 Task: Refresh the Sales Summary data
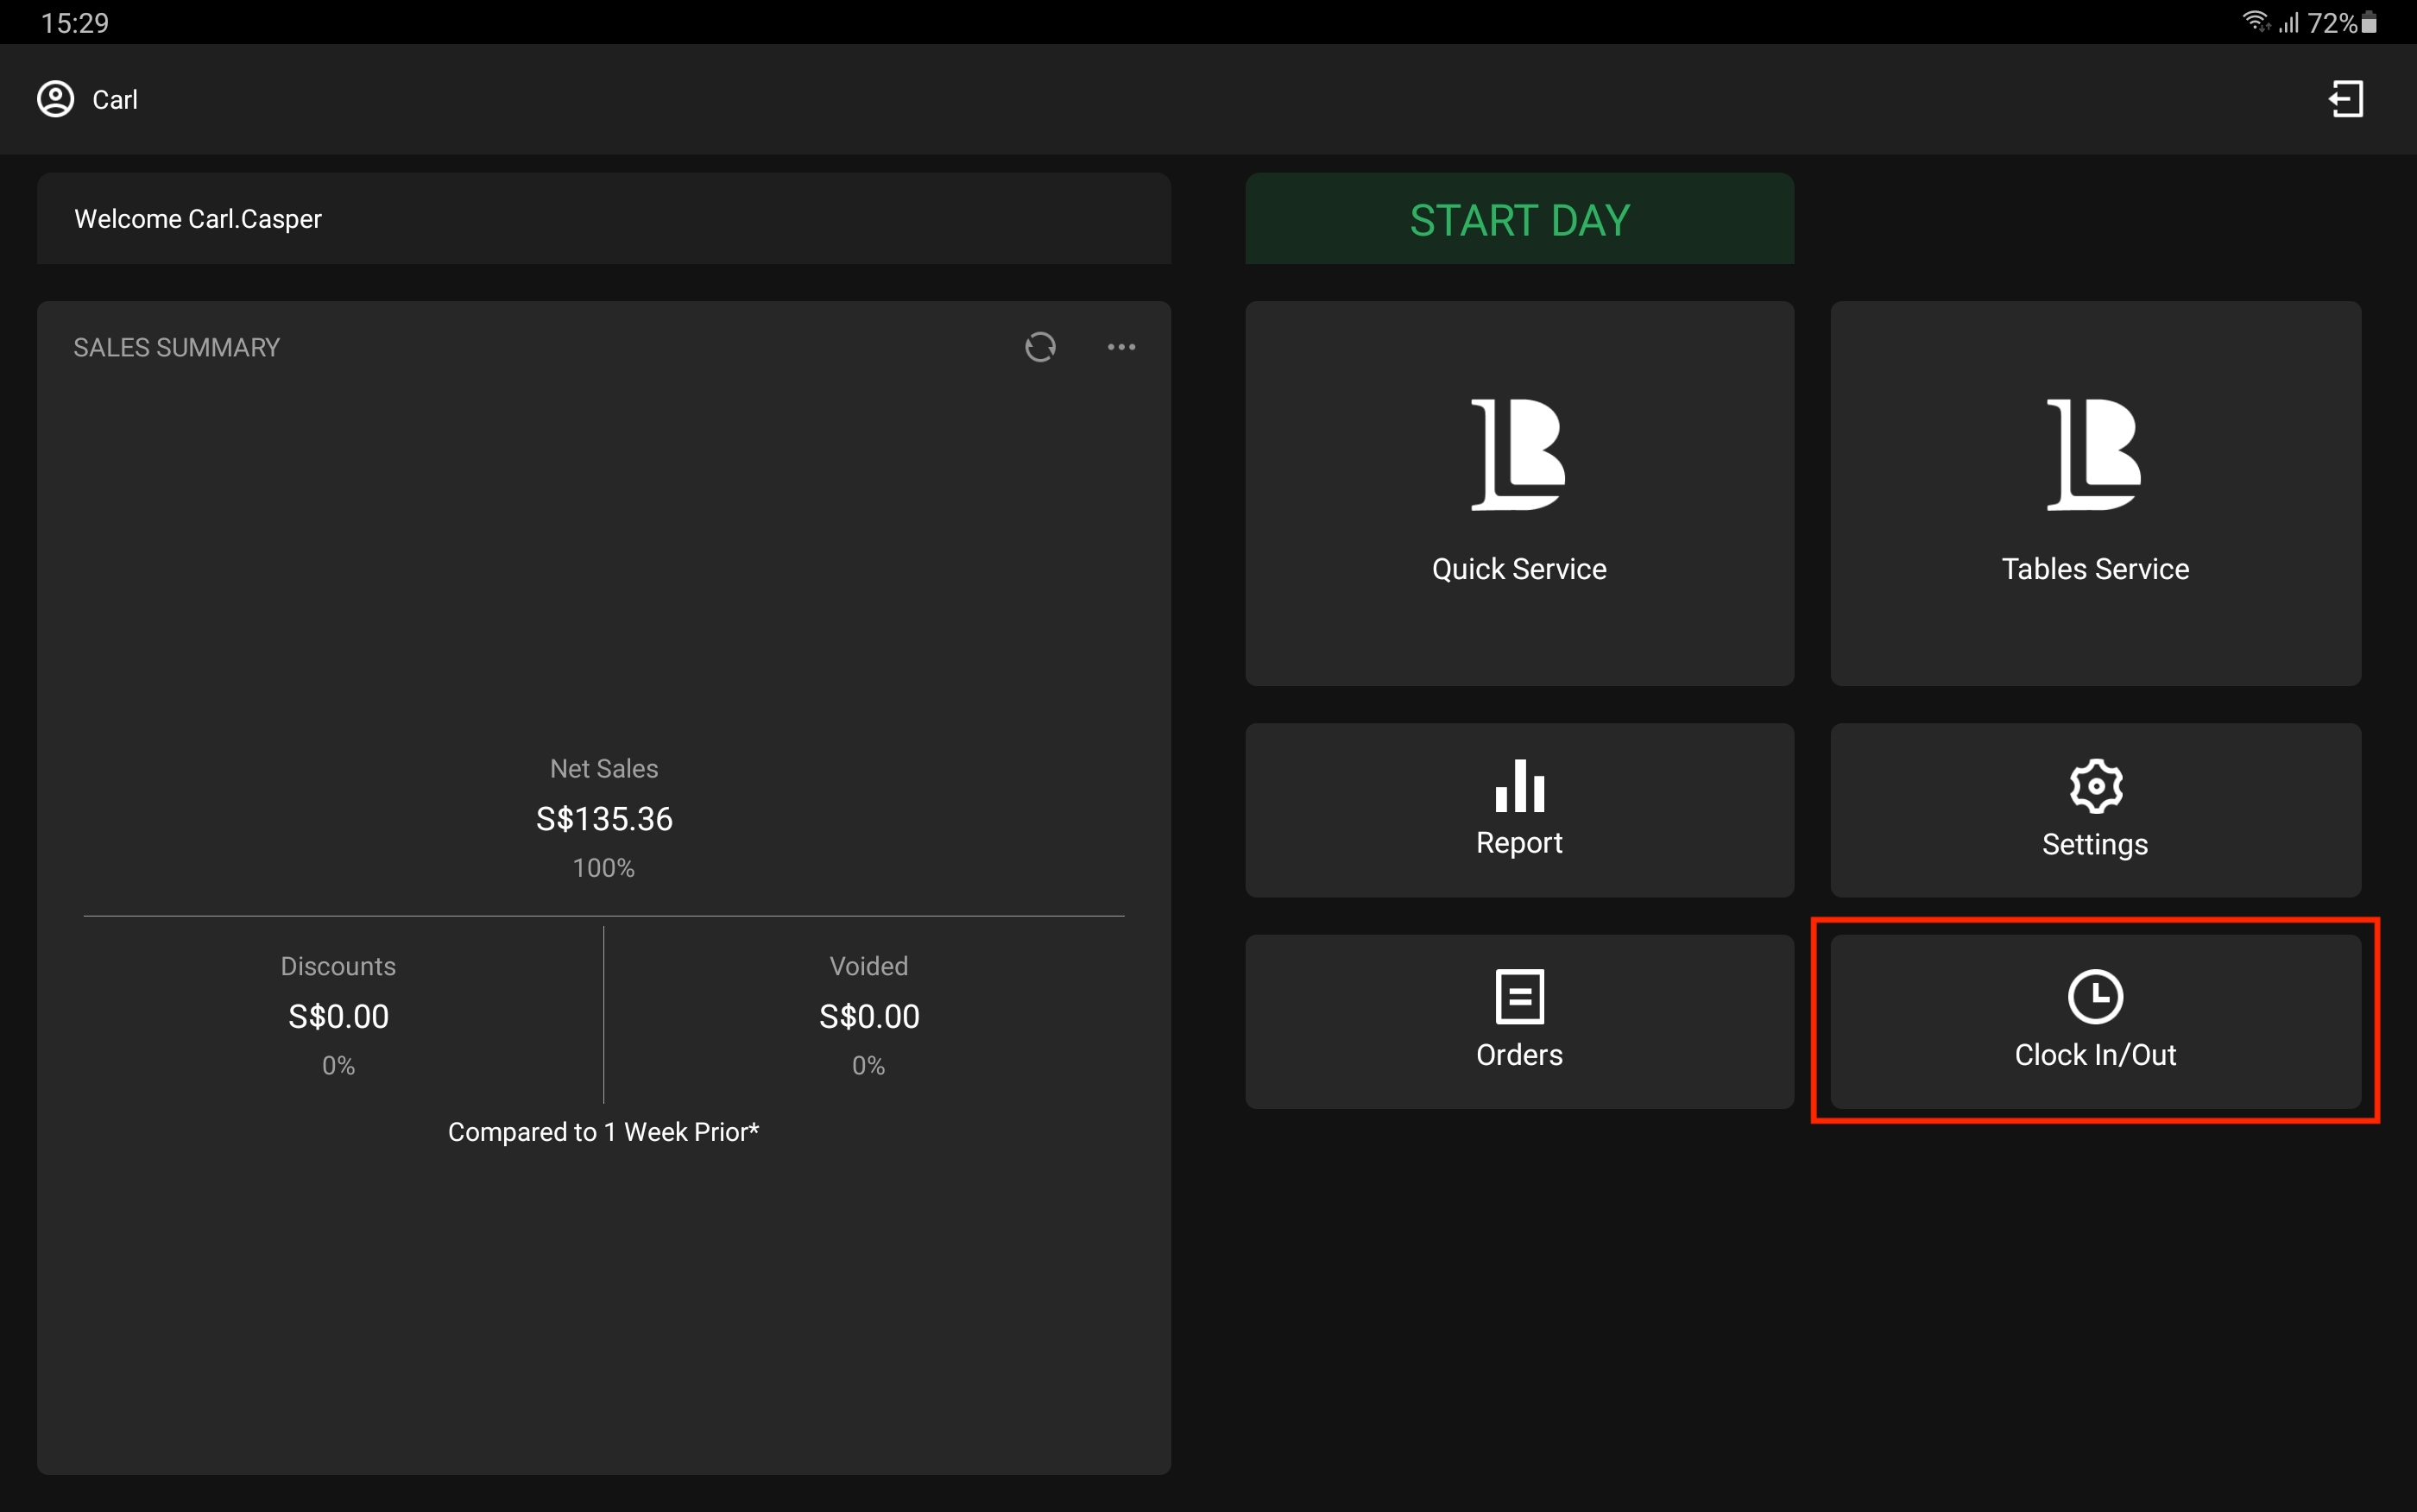point(1040,347)
